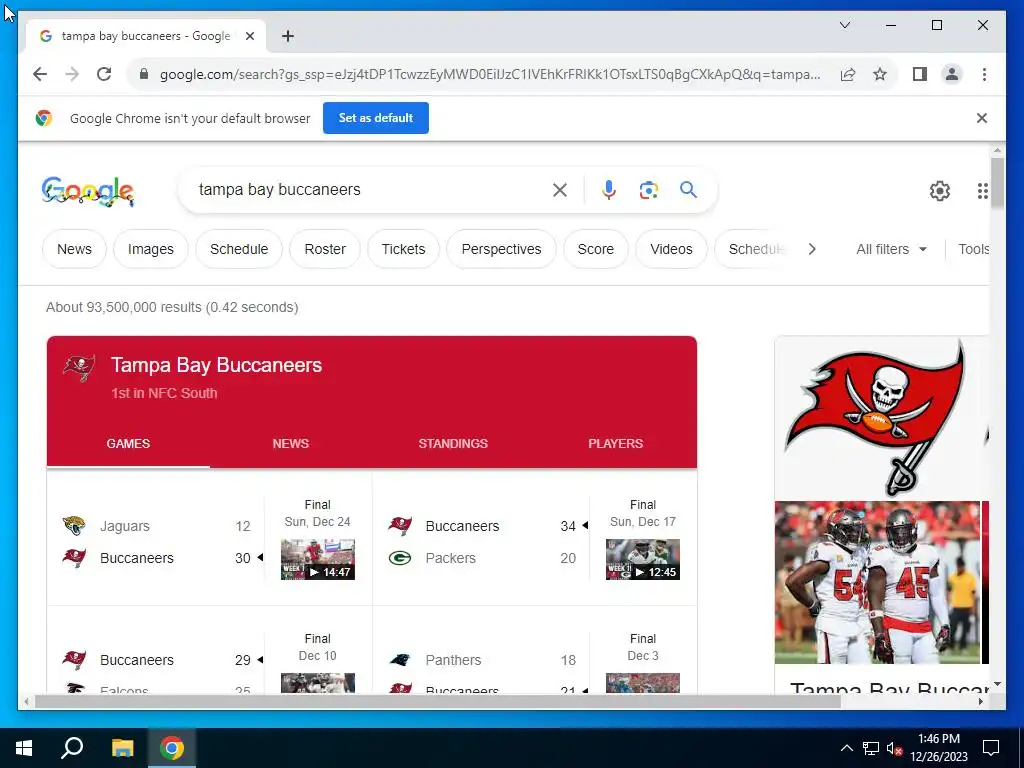Image resolution: width=1024 pixels, height=768 pixels.
Task: Show more filter chips with the right arrow
Action: coord(812,249)
